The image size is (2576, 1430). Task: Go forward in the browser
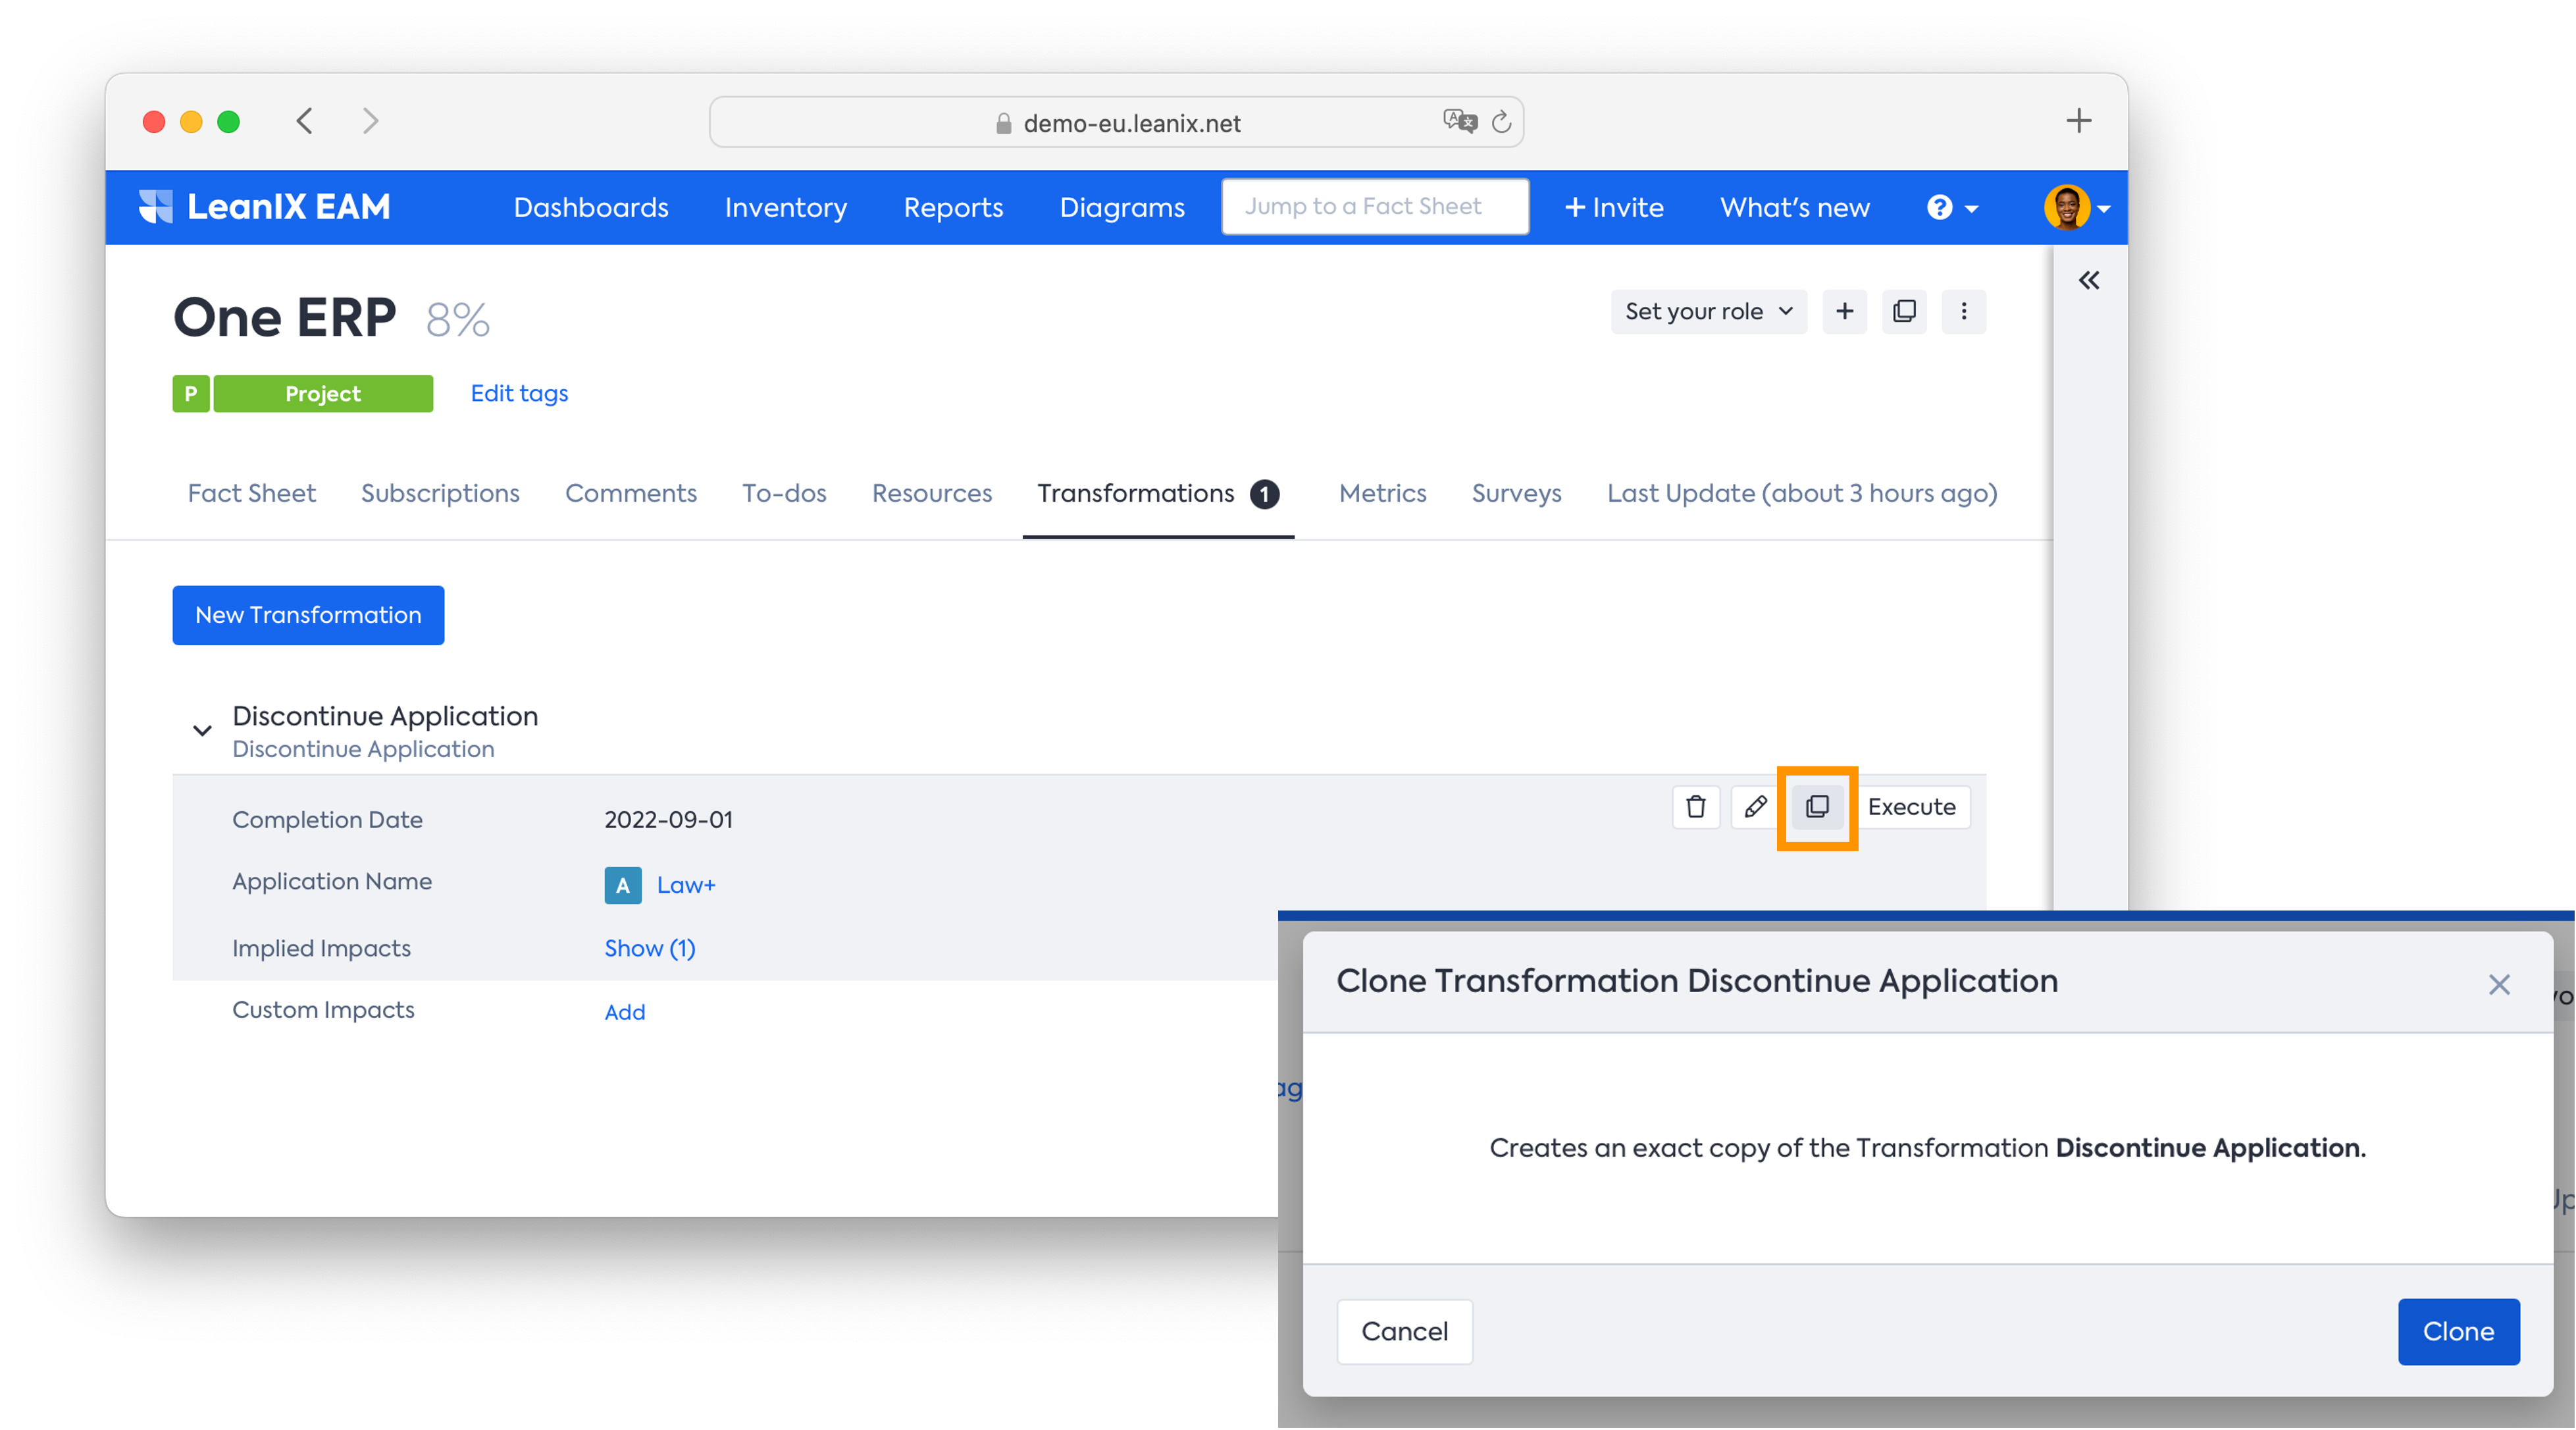[x=371, y=121]
